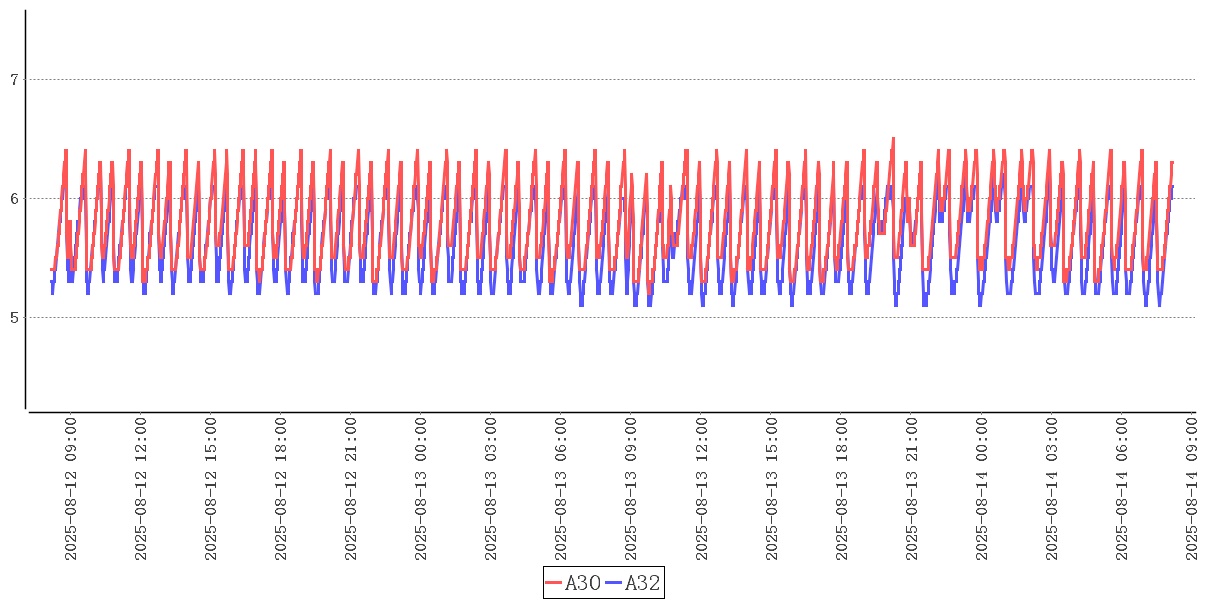Select the 2025-08-14 09:00 time label

[x=1192, y=489]
